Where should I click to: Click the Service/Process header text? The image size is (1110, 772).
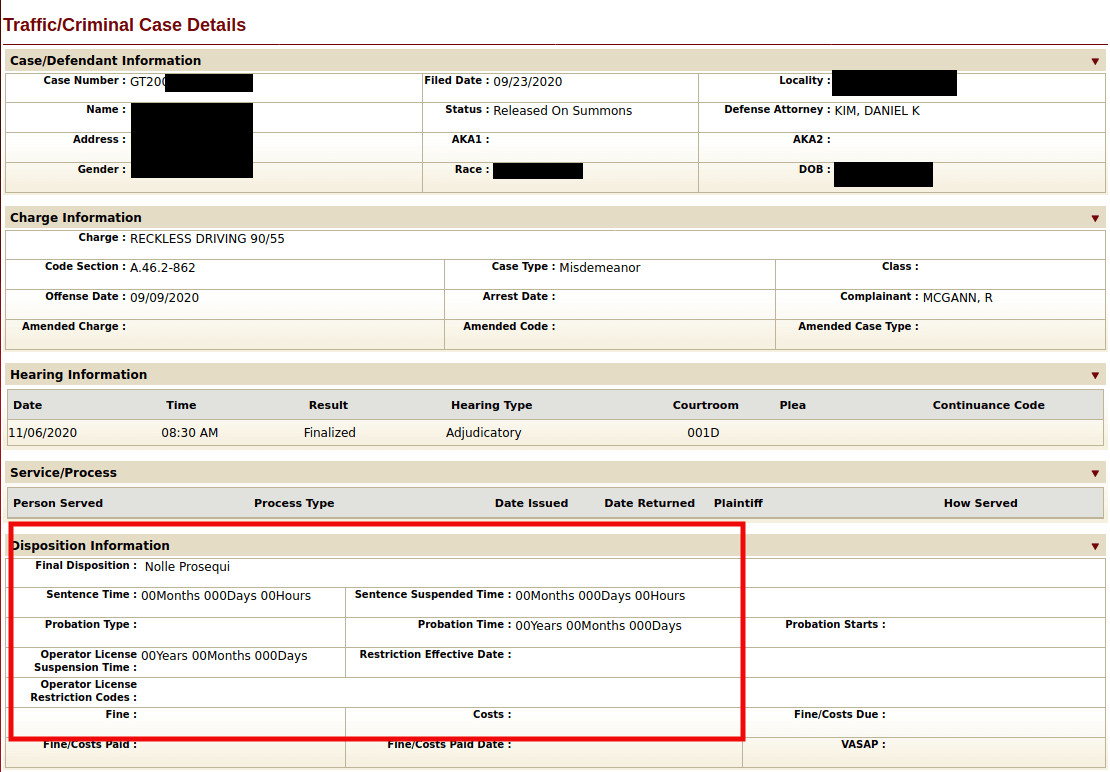[64, 473]
